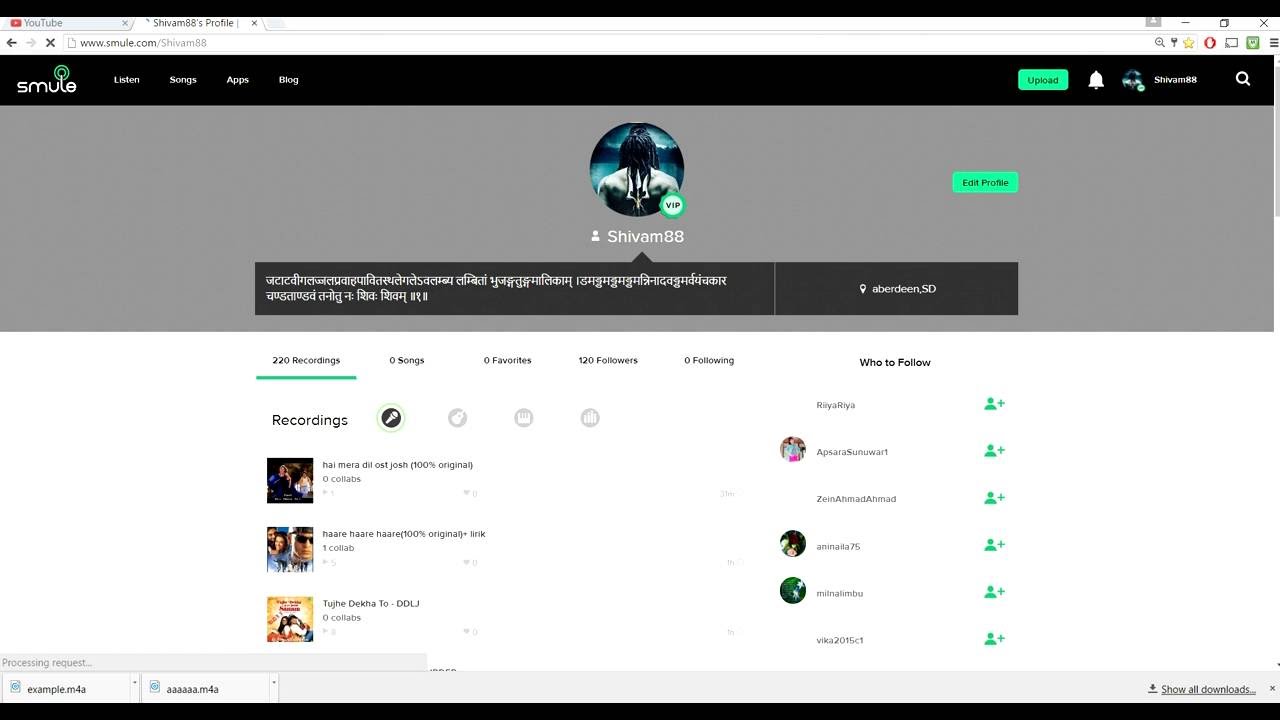Click the green extension icon
Screen dimensions: 1280x720
coord(1252,43)
